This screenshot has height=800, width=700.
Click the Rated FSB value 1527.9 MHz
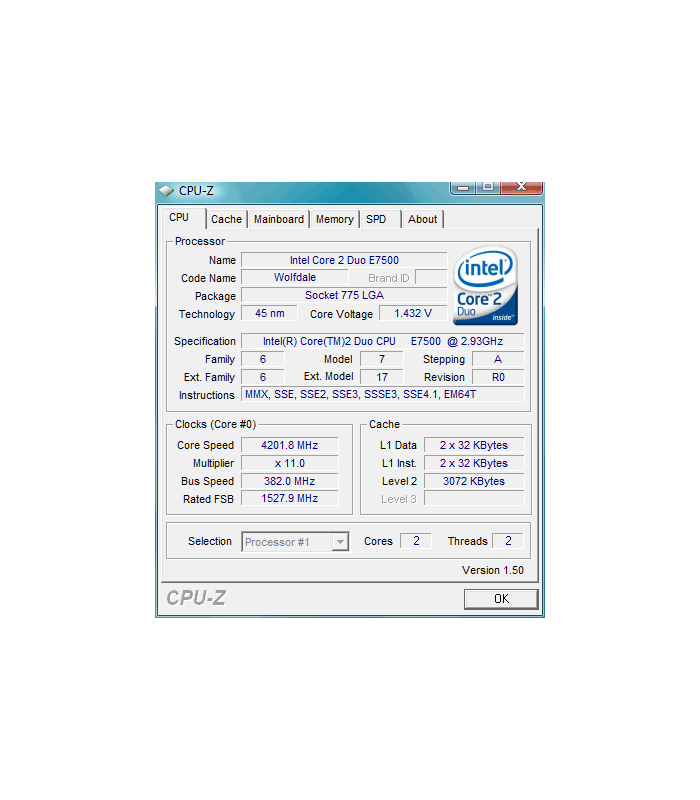pos(290,498)
